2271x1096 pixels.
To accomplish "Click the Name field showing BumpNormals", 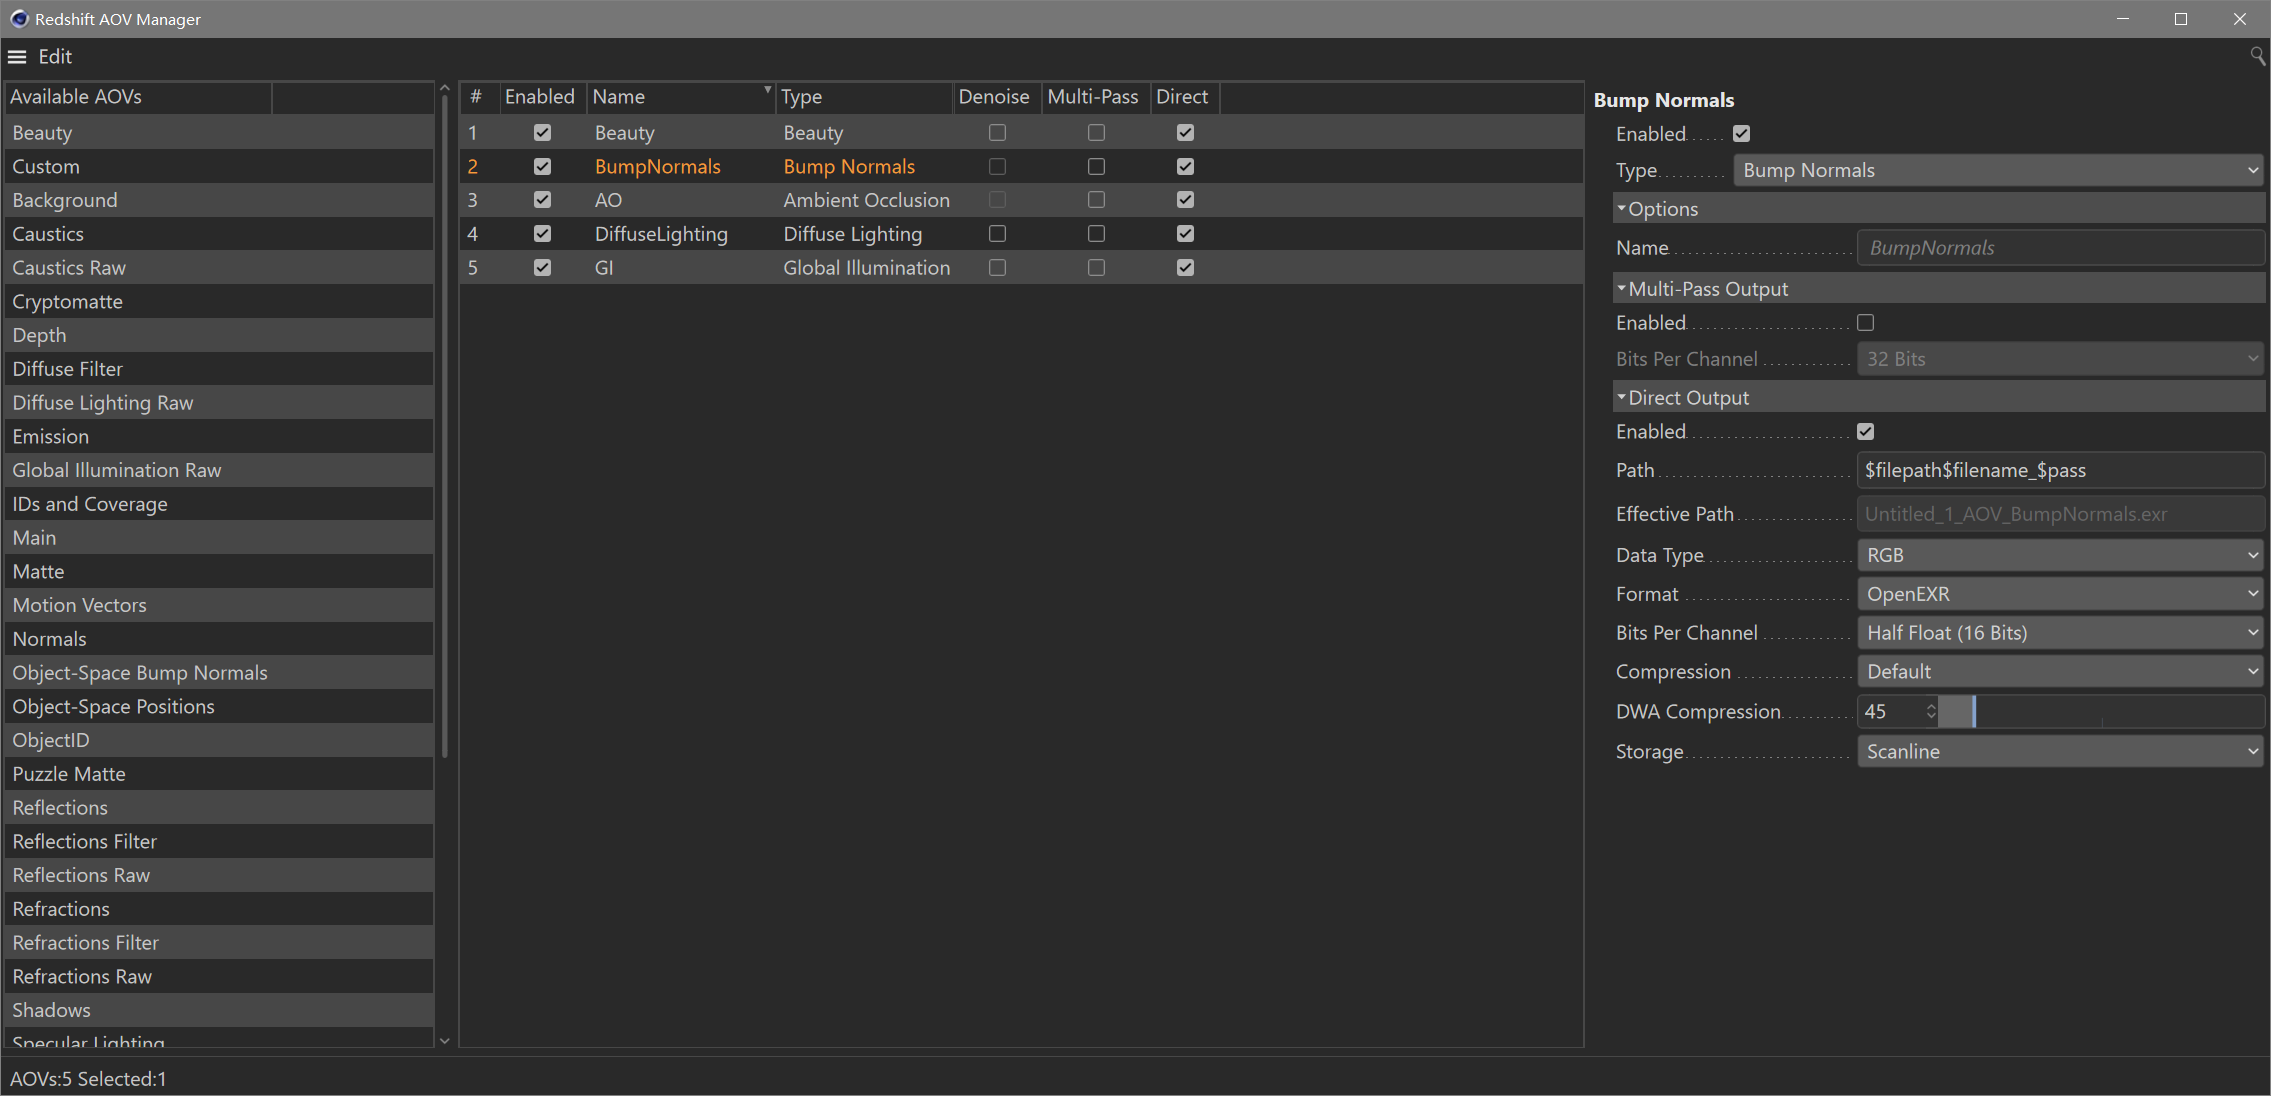I will click(x=2060, y=248).
